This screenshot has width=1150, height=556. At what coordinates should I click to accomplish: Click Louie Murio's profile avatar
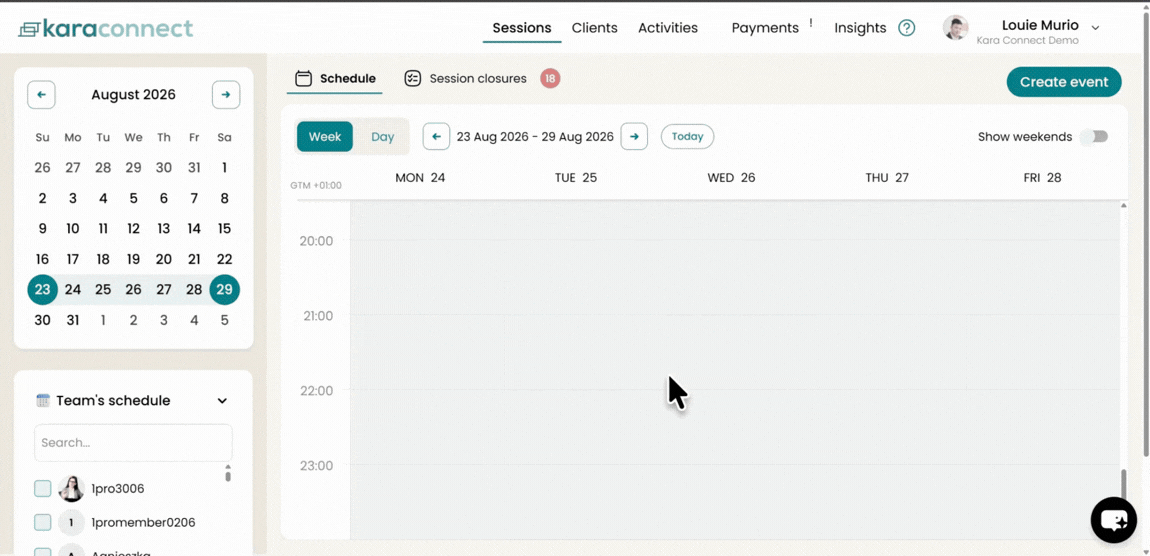955,28
